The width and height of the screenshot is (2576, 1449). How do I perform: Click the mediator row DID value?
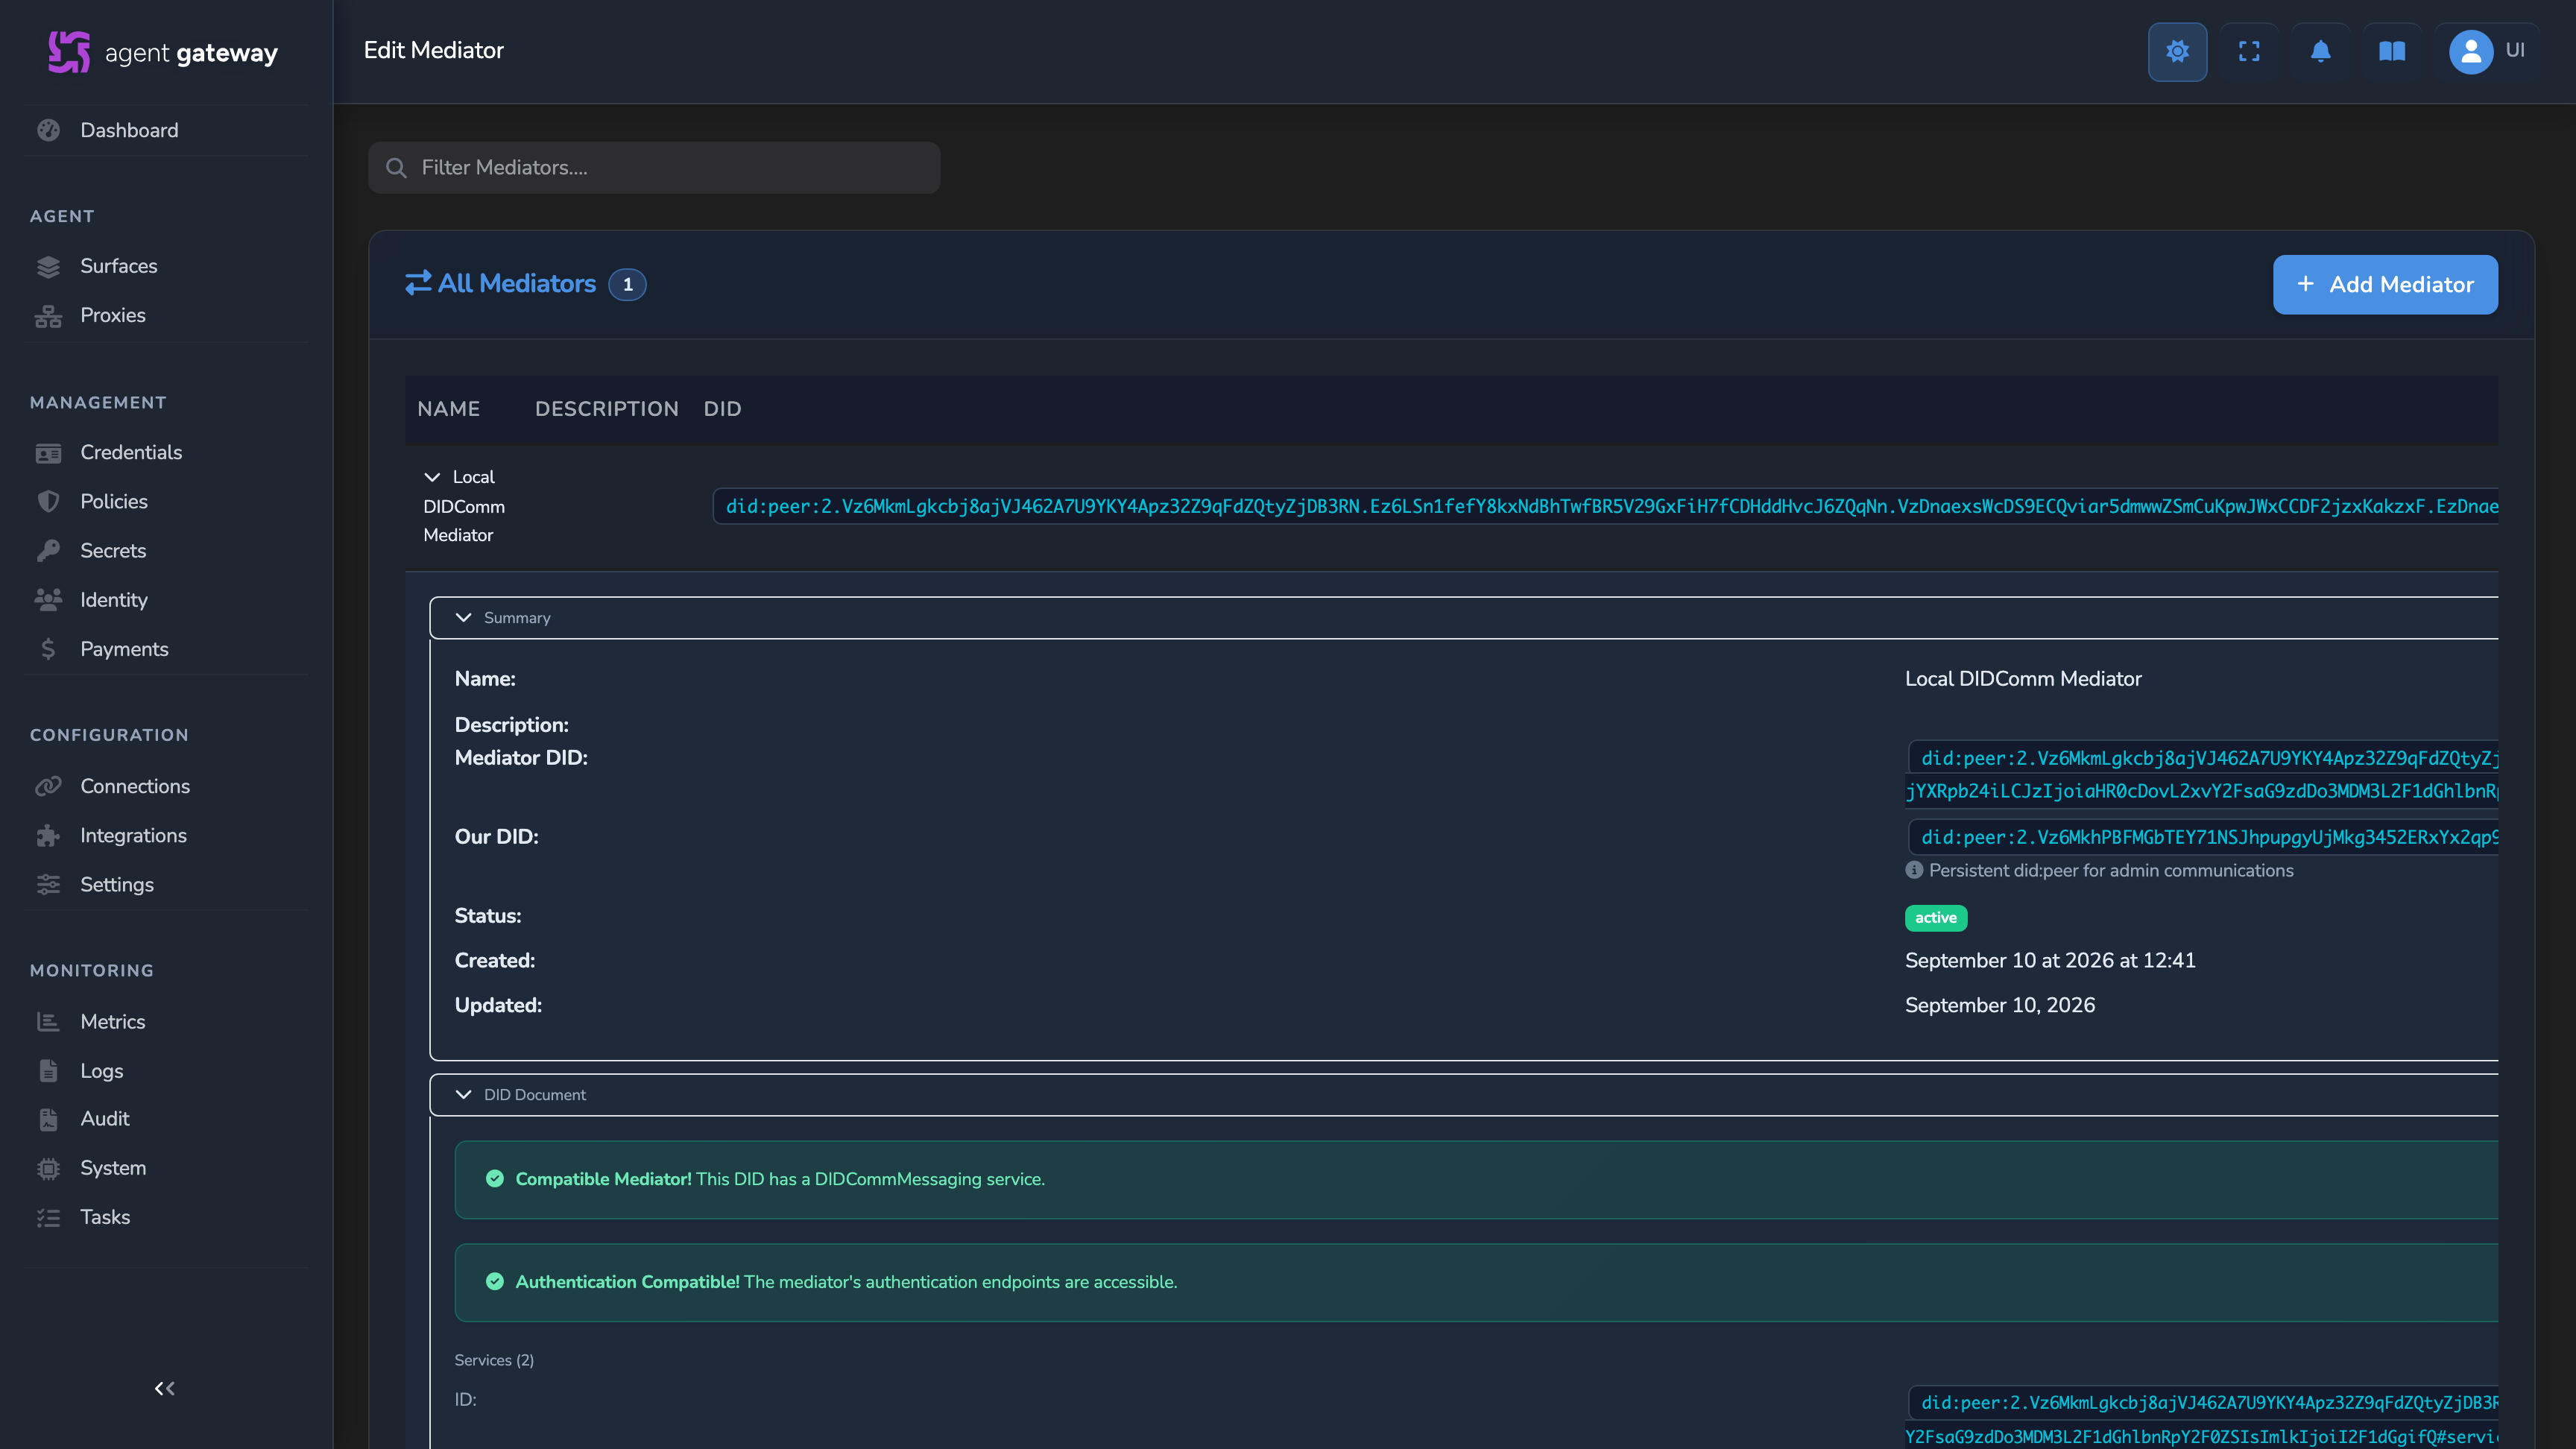click(x=1606, y=507)
